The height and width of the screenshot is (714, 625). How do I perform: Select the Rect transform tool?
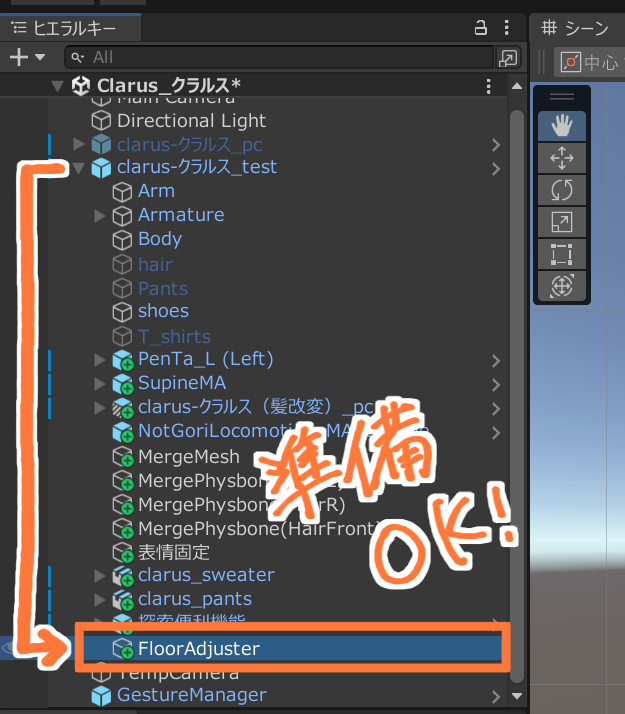click(x=562, y=253)
